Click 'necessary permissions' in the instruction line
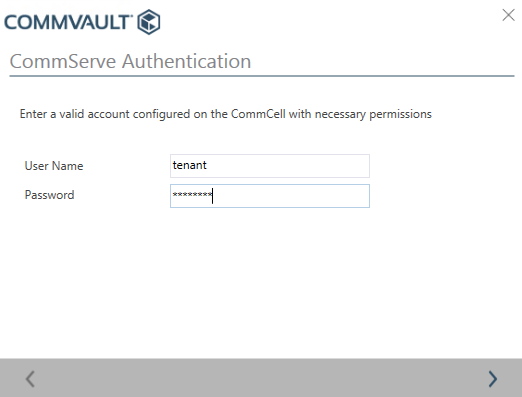Screen dimensions: 522x397 [373, 114]
